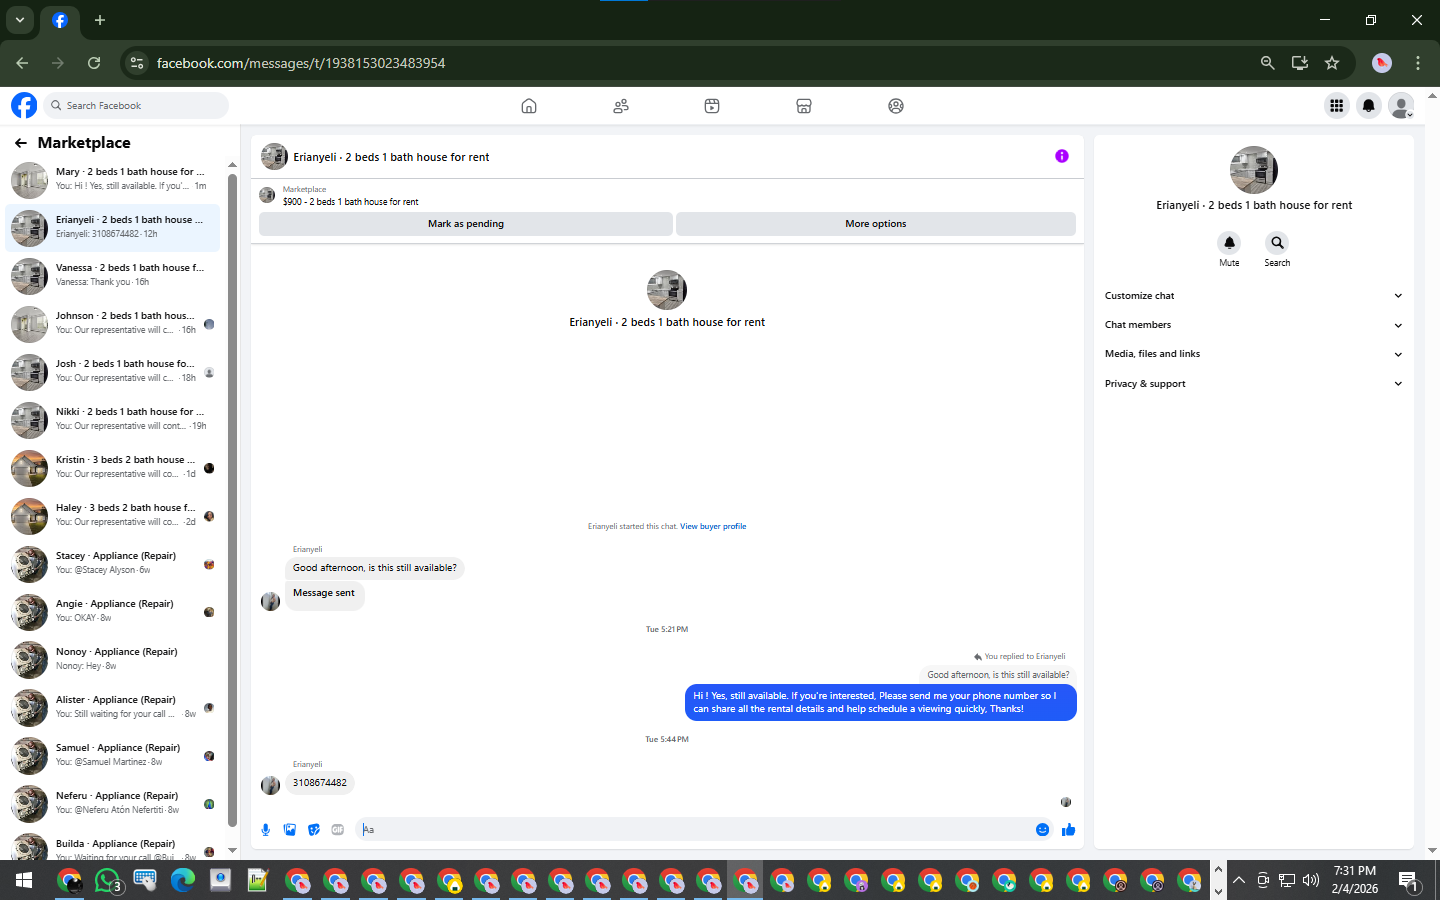Open View buyer profile link
Screen dimensions: 1440x900
[x=713, y=526]
